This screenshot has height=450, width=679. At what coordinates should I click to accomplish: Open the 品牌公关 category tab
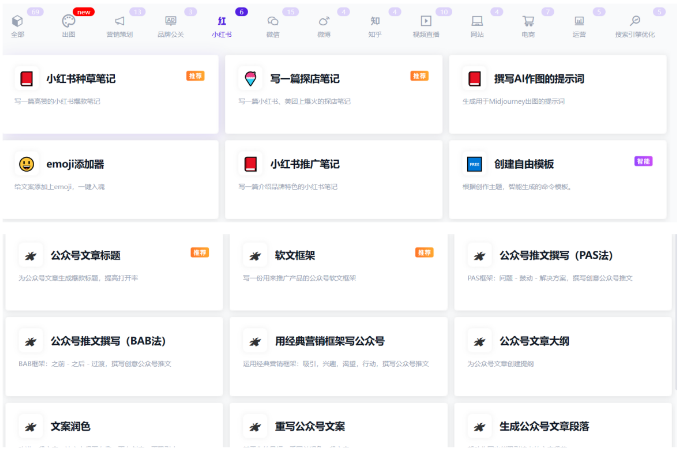171,26
